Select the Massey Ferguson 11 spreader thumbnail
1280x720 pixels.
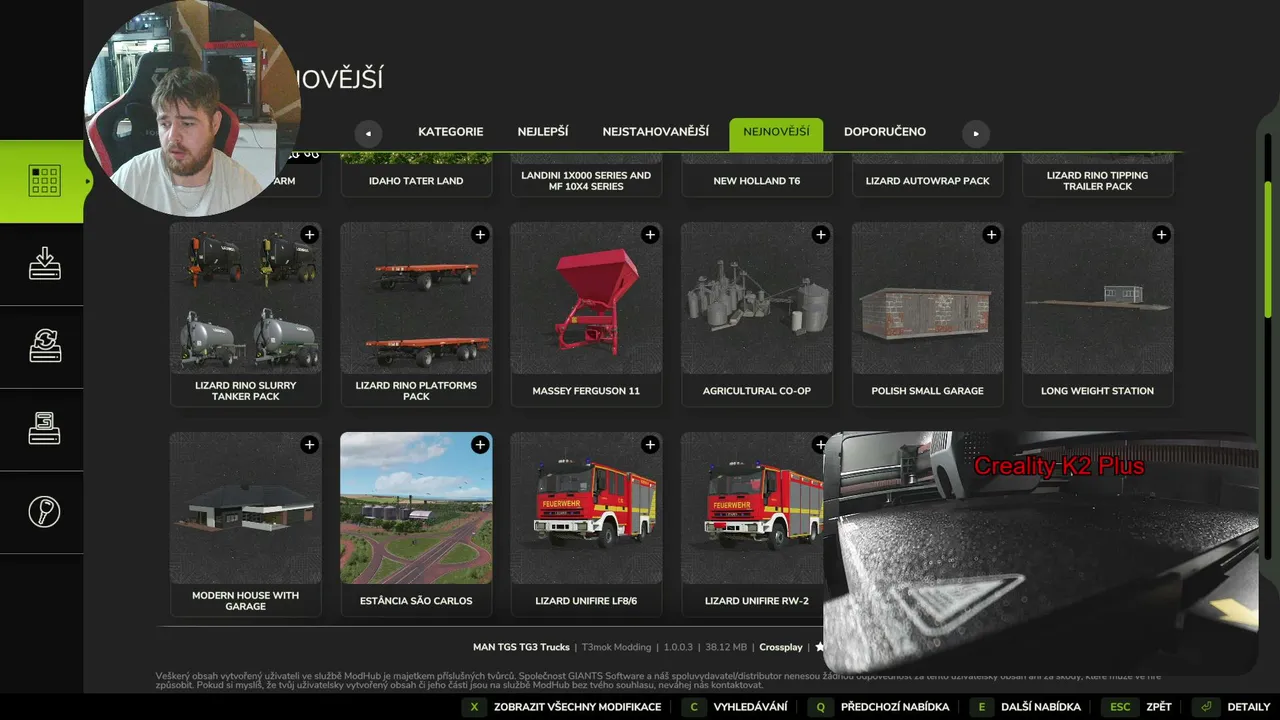click(586, 298)
